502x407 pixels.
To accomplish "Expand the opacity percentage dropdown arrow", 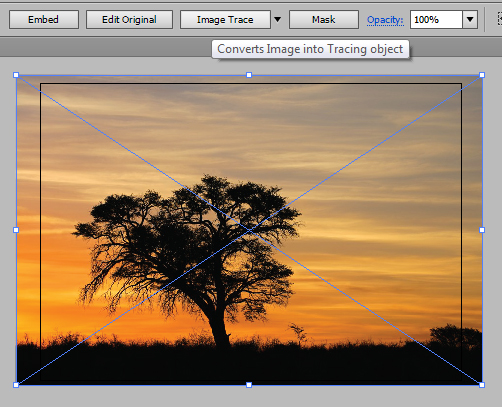I will click(470, 20).
